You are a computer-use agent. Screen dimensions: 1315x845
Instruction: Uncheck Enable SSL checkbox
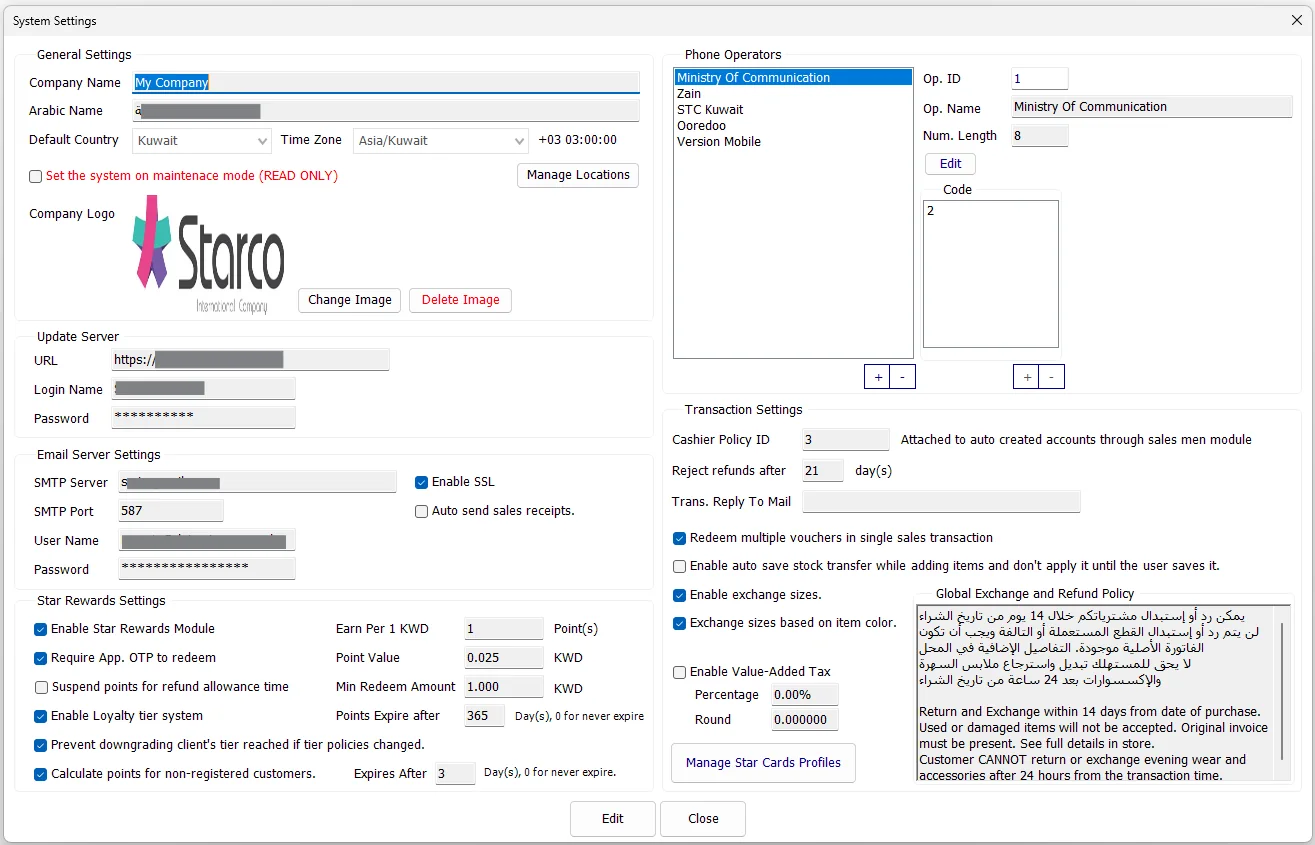coord(422,483)
